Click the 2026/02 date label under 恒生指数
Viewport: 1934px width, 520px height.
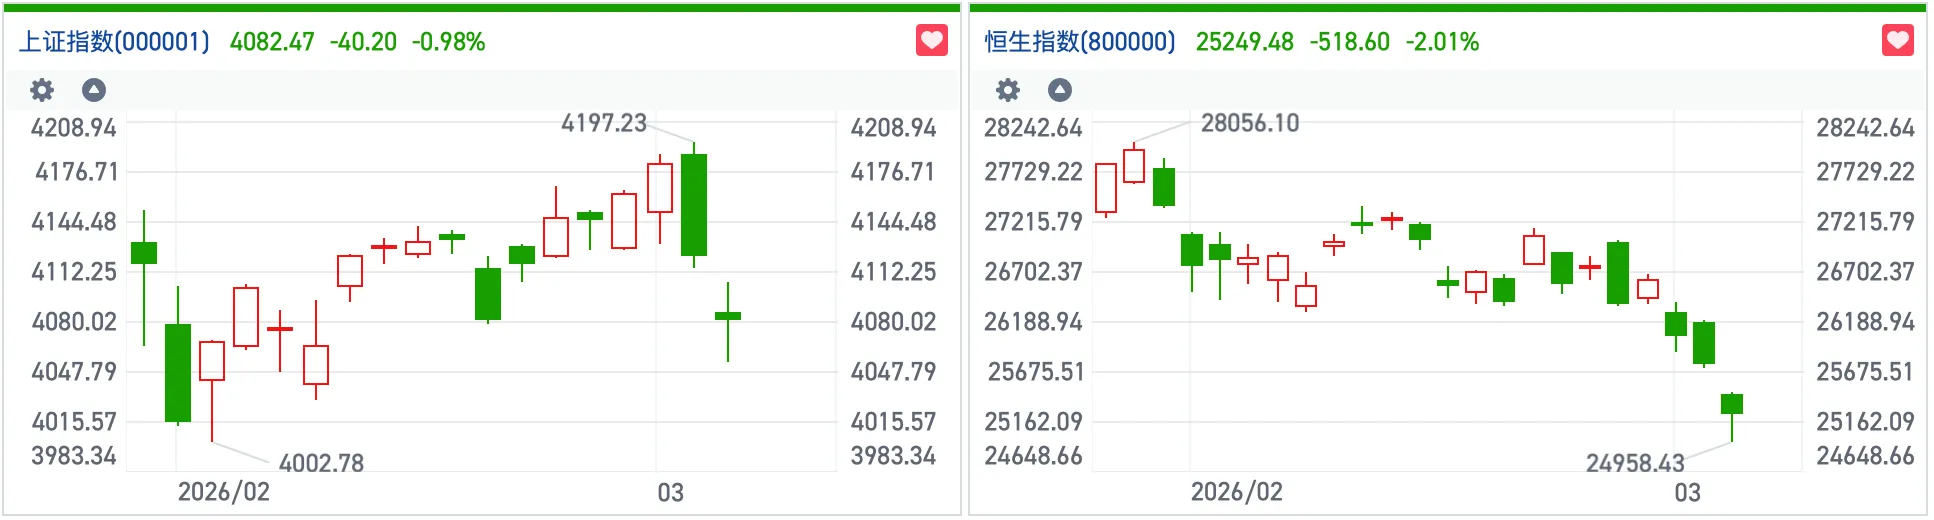pyautogui.click(x=1237, y=492)
